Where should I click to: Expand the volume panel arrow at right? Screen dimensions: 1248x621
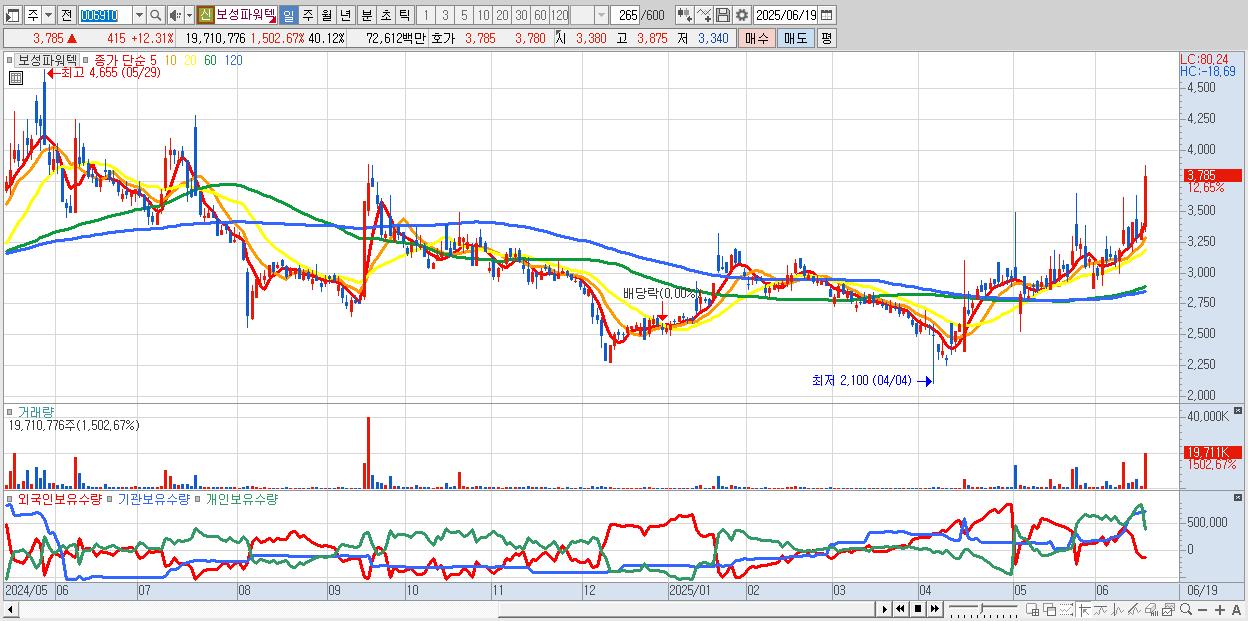[1240, 411]
